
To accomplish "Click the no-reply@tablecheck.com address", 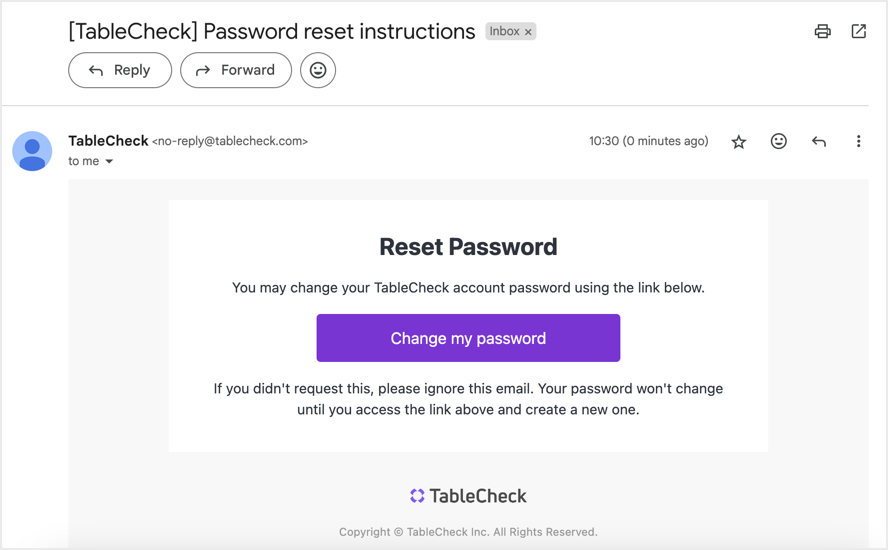I will 230,141.
